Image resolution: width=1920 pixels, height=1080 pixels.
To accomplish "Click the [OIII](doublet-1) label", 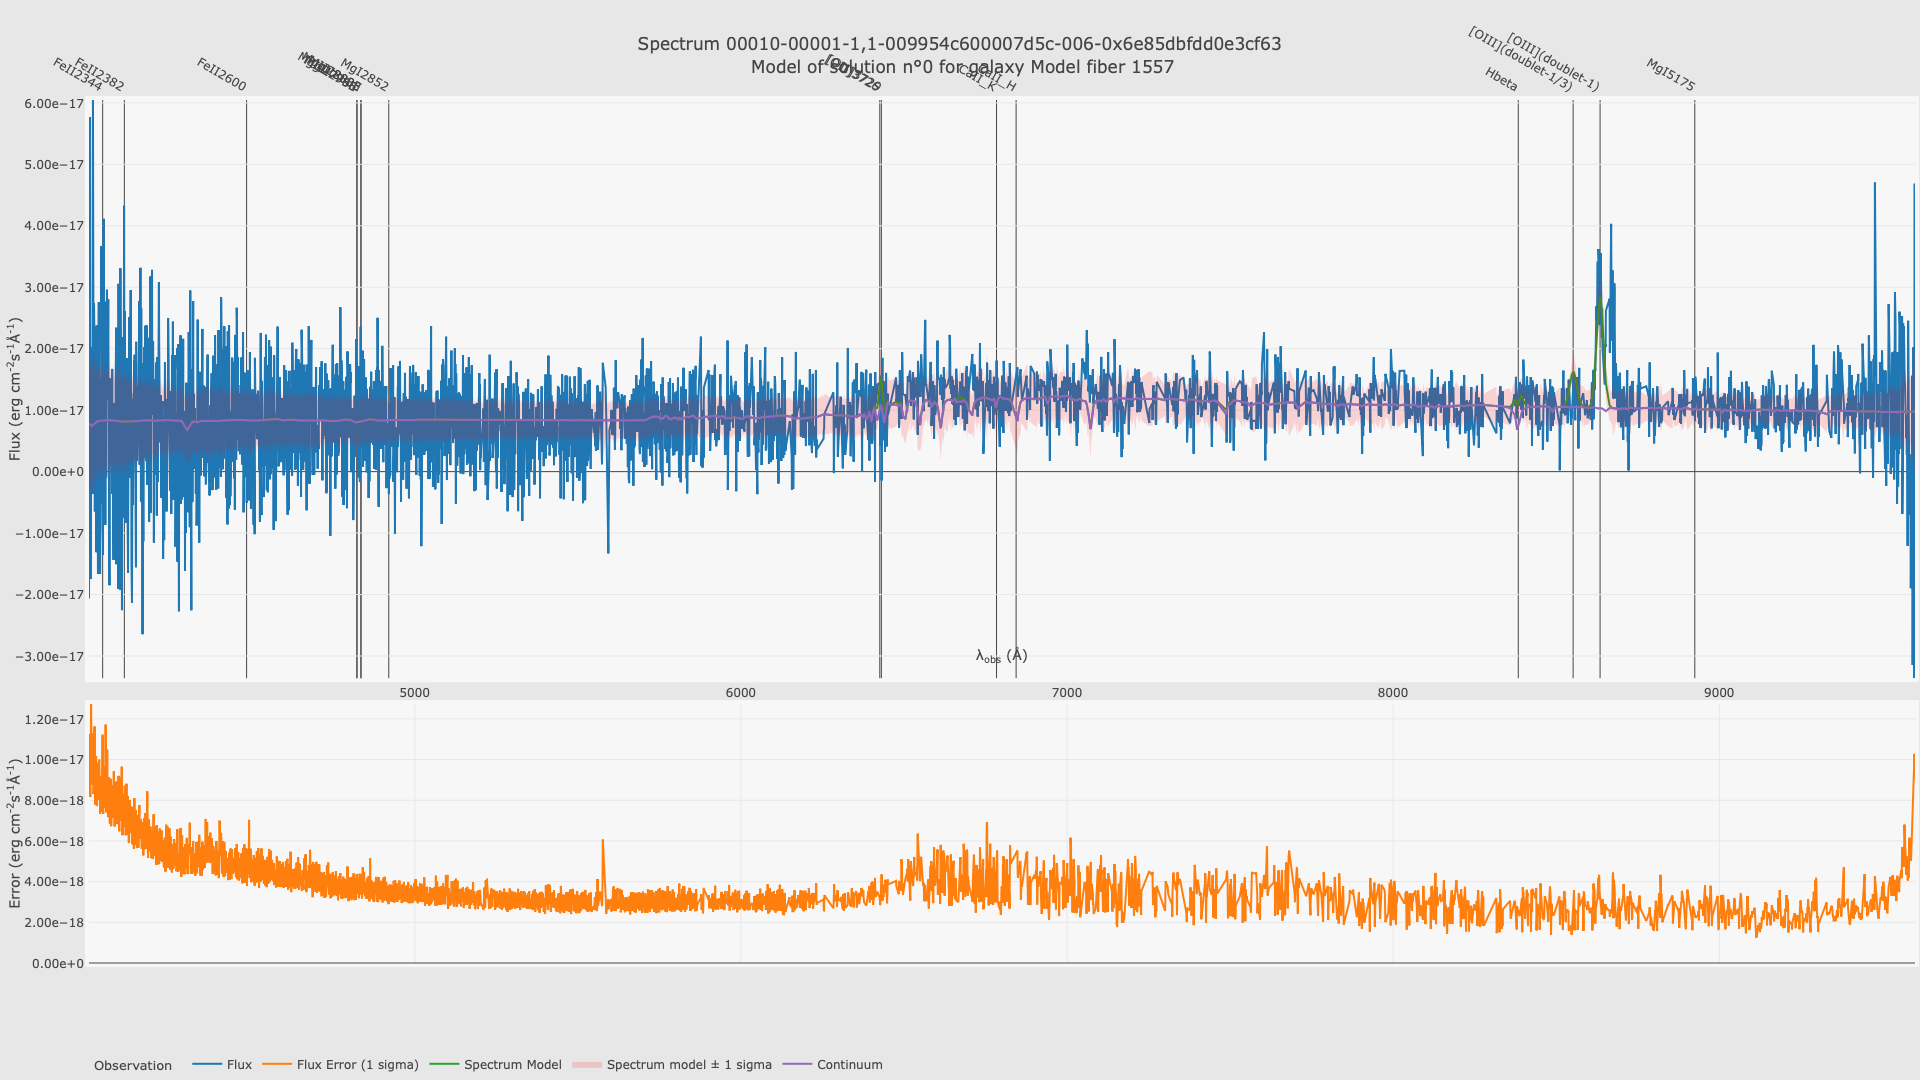I will 1553,63.
